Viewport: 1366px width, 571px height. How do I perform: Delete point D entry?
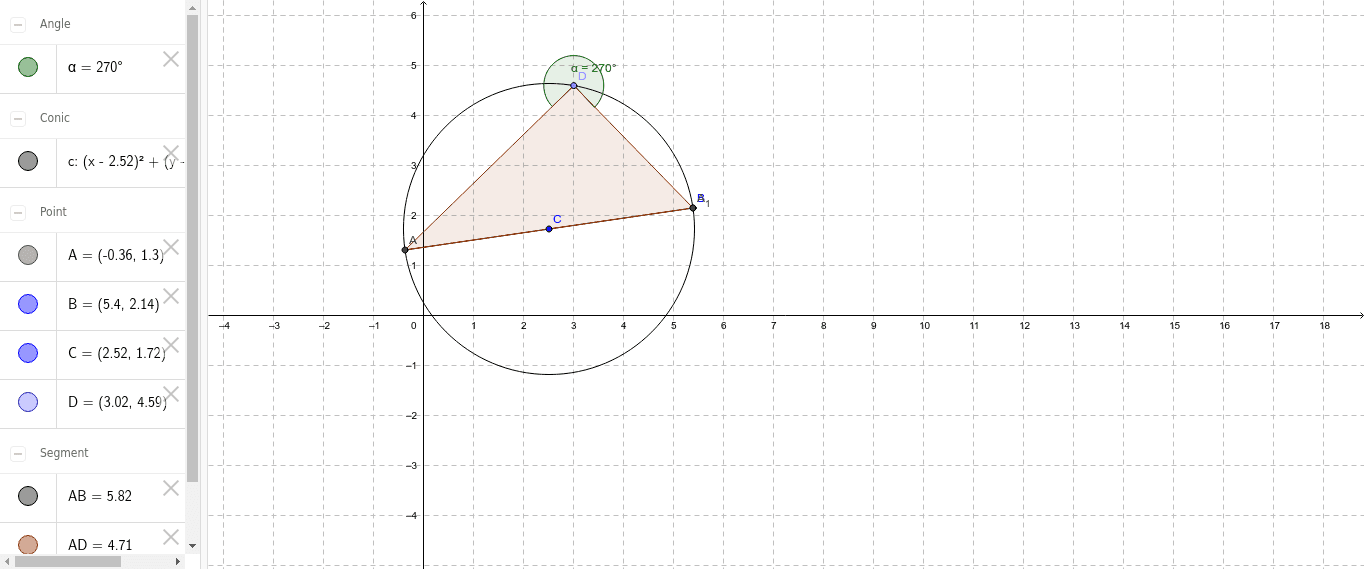pos(171,394)
